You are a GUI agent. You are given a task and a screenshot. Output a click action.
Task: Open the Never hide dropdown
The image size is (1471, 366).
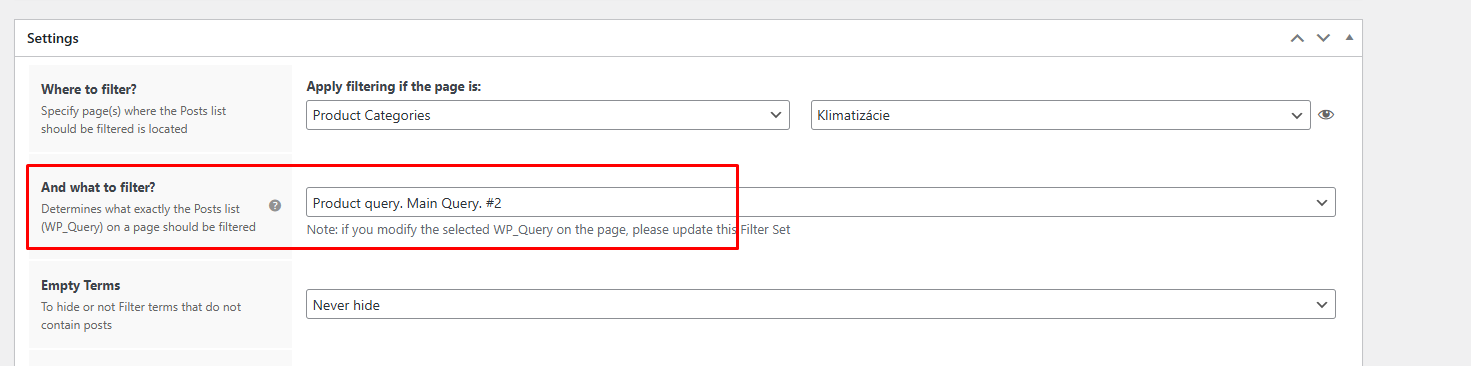click(x=821, y=304)
